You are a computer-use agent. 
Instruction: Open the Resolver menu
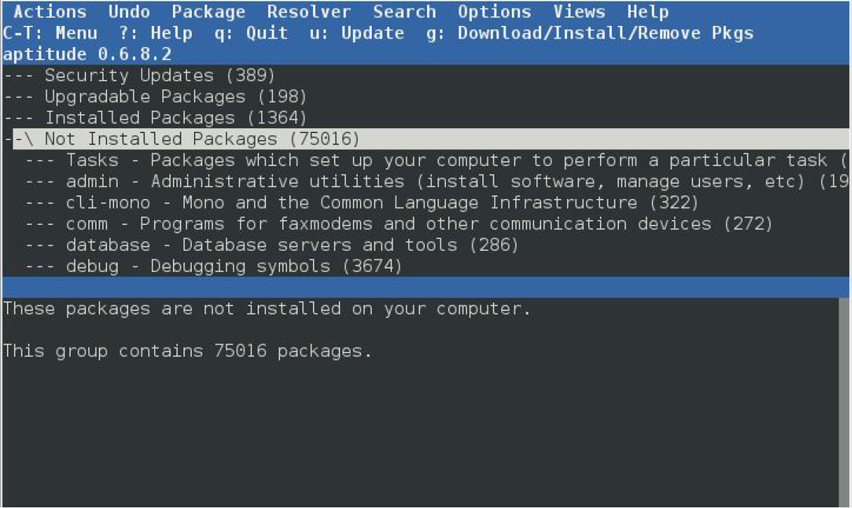coord(309,12)
